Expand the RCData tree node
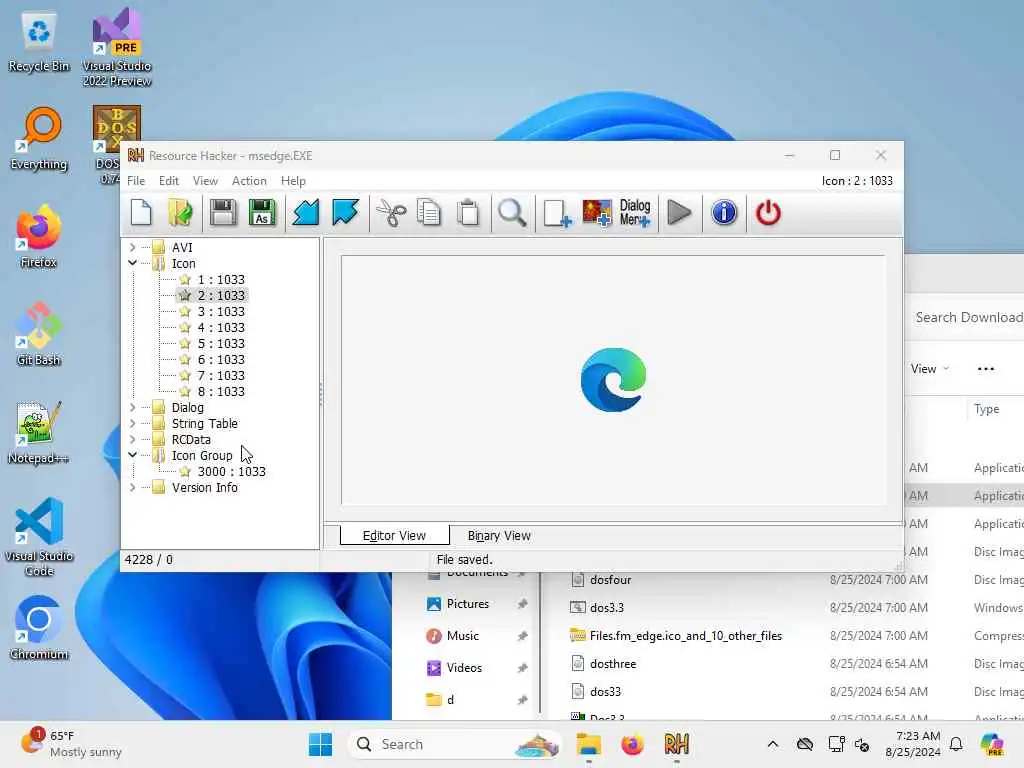This screenshot has width=1024, height=768. 133,440
